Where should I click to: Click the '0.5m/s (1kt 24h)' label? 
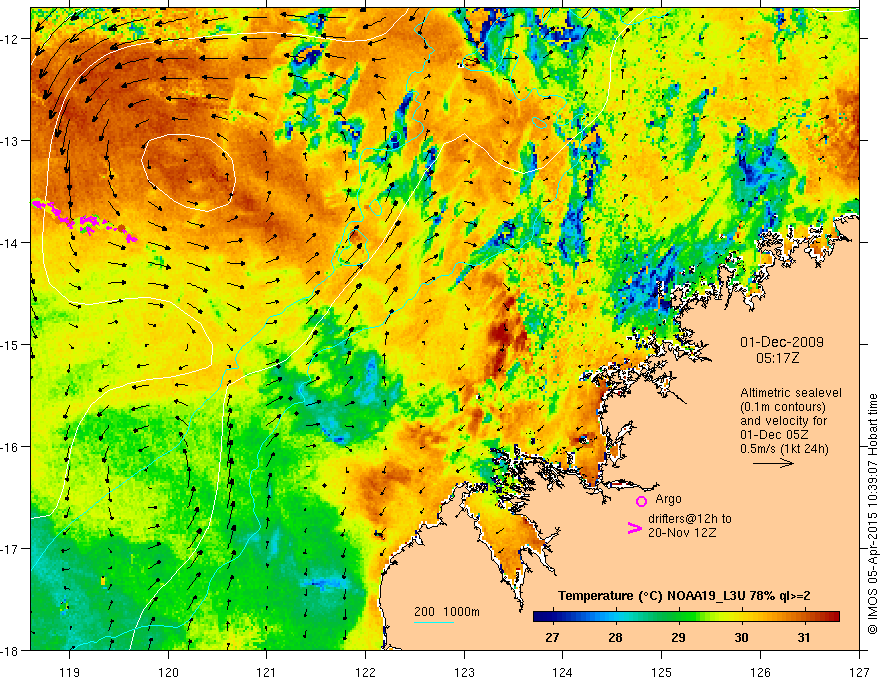(784, 449)
